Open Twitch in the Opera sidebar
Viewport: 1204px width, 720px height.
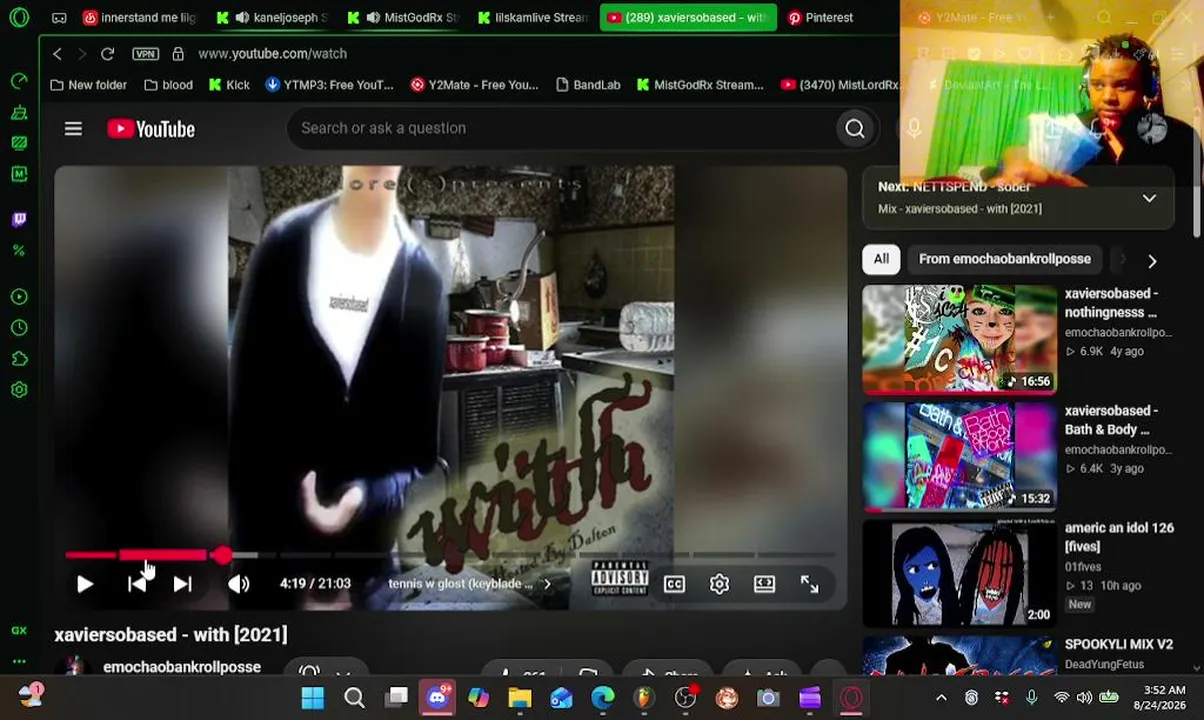(19, 219)
